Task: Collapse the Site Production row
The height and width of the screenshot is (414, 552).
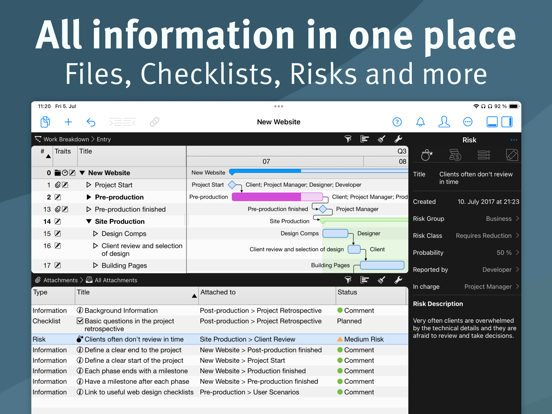Action: tap(89, 221)
